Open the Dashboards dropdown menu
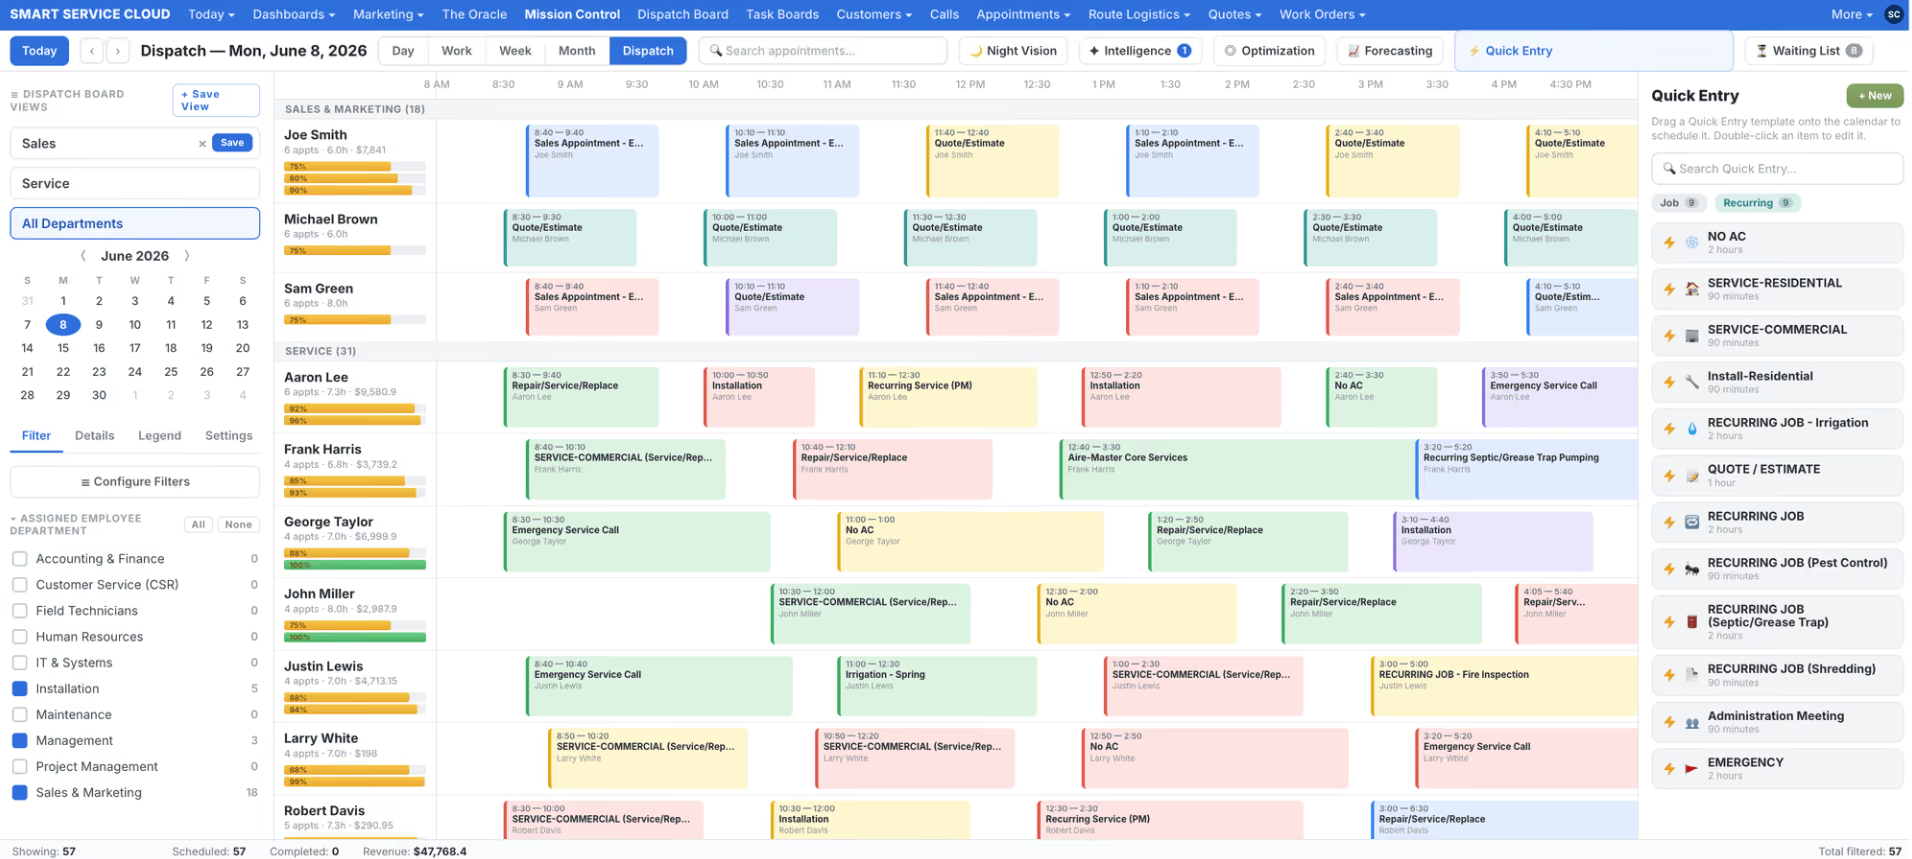1912x859 pixels. coord(293,14)
